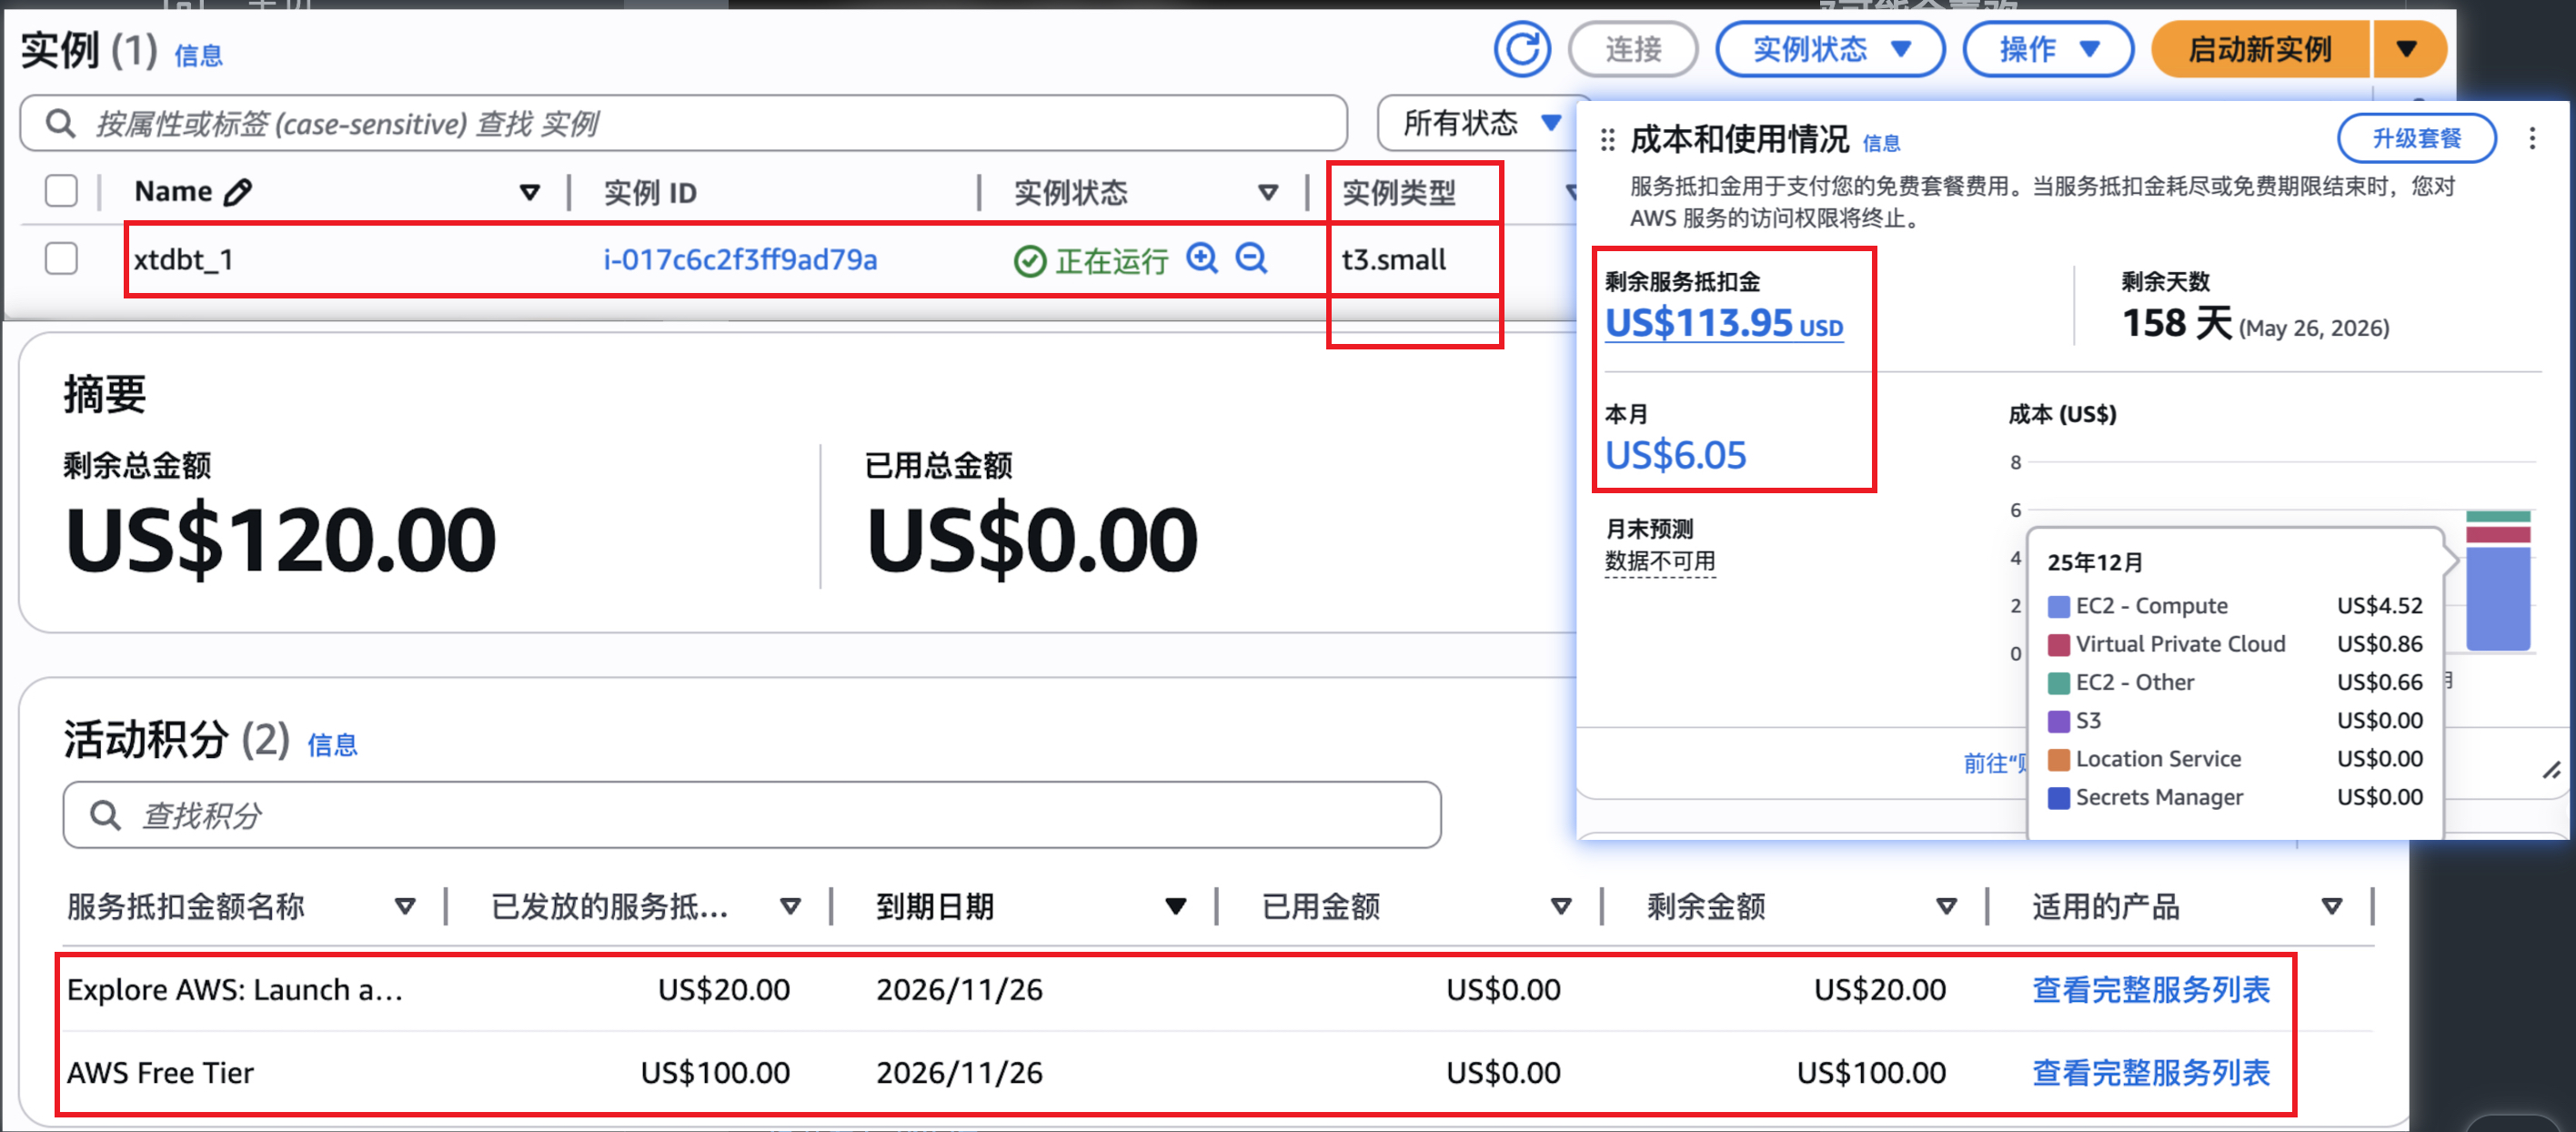Image resolution: width=2576 pixels, height=1132 pixels.
Task: Click the 升级套餐 button
Action: [2416, 138]
